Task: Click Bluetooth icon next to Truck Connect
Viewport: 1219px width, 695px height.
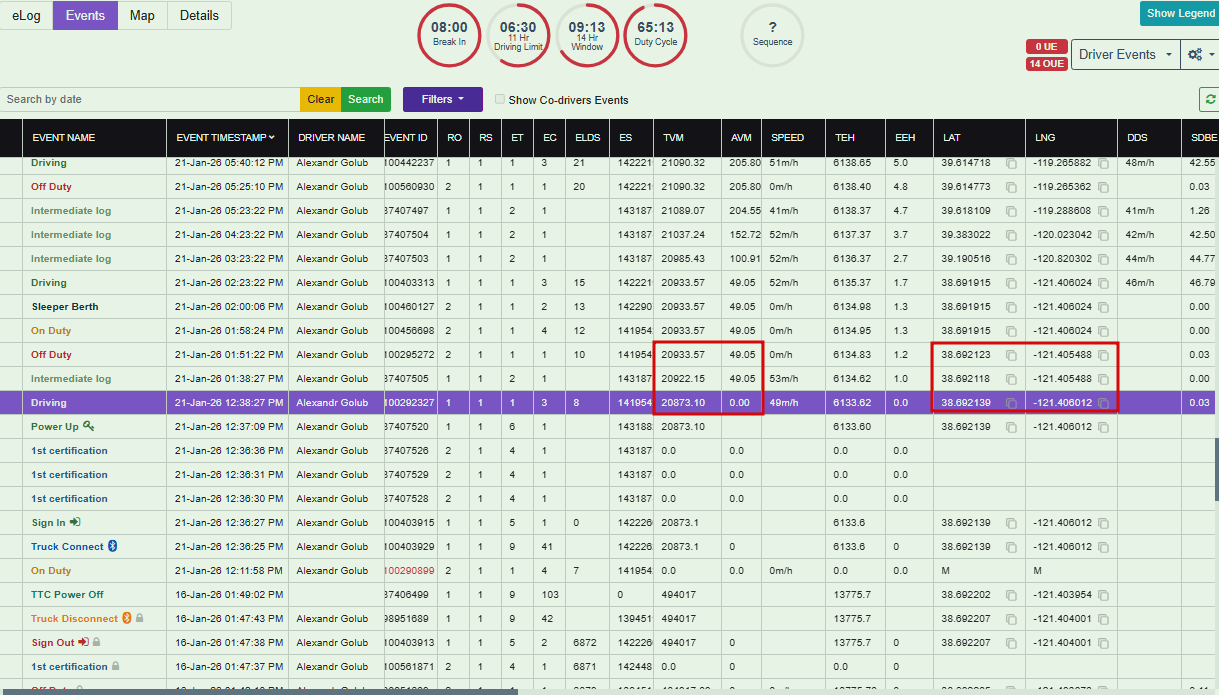Action: click(113, 546)
